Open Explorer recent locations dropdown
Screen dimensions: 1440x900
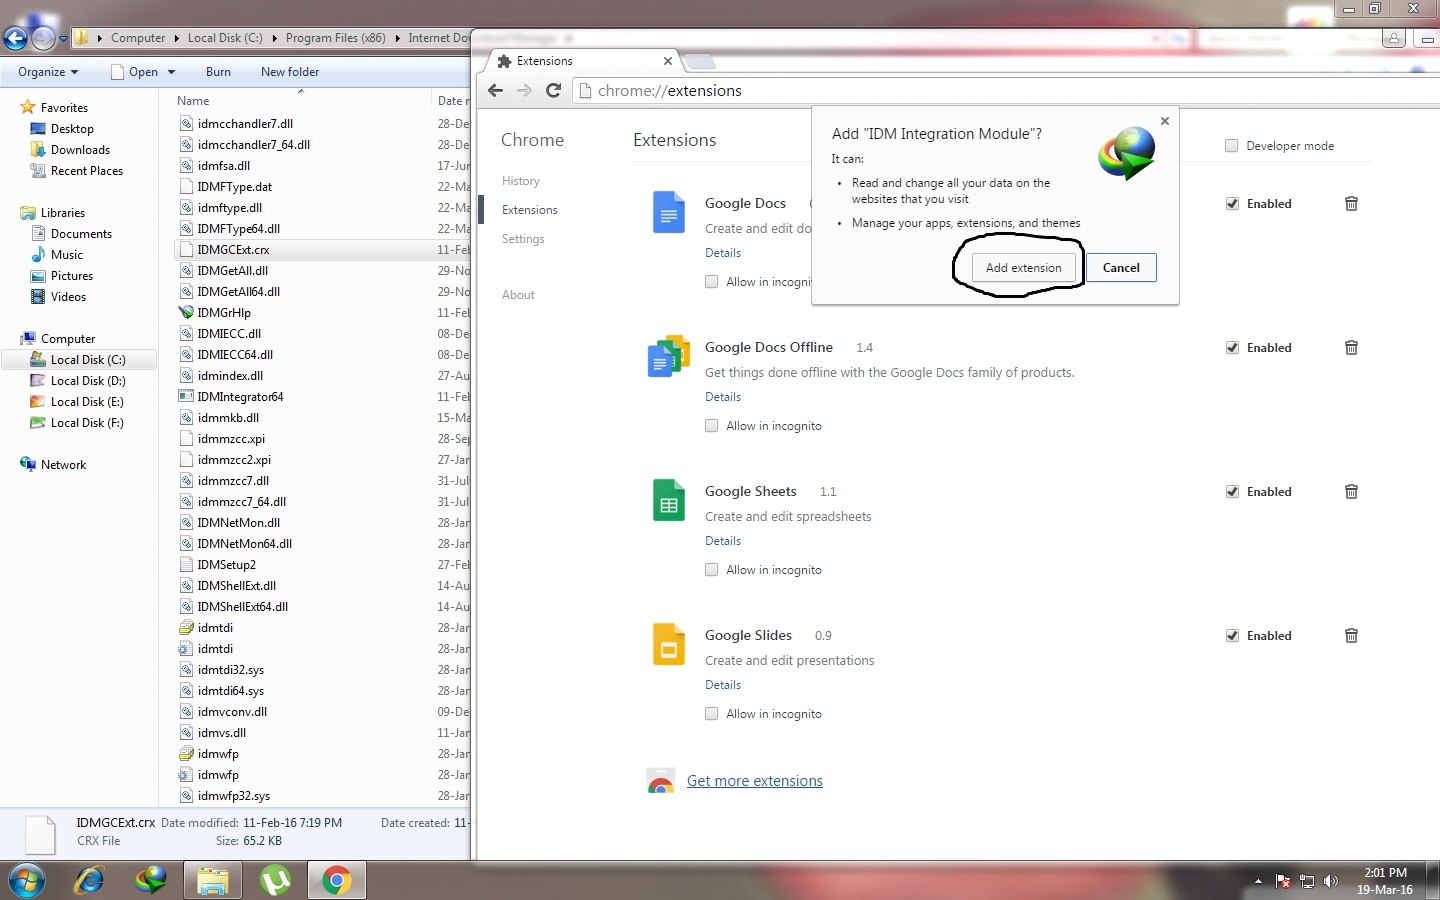tap(63, 39)
